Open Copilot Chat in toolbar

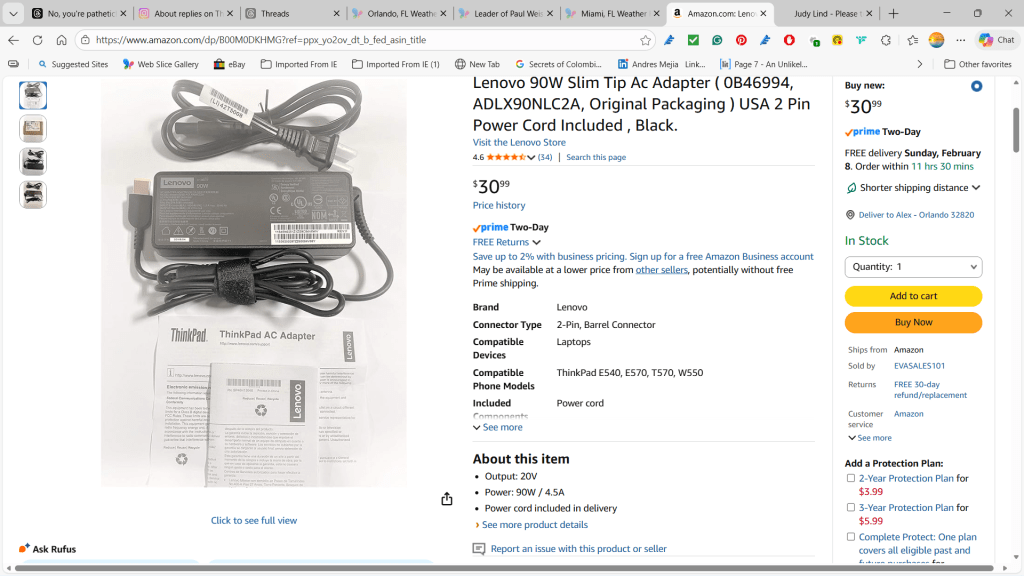point(997,40)
